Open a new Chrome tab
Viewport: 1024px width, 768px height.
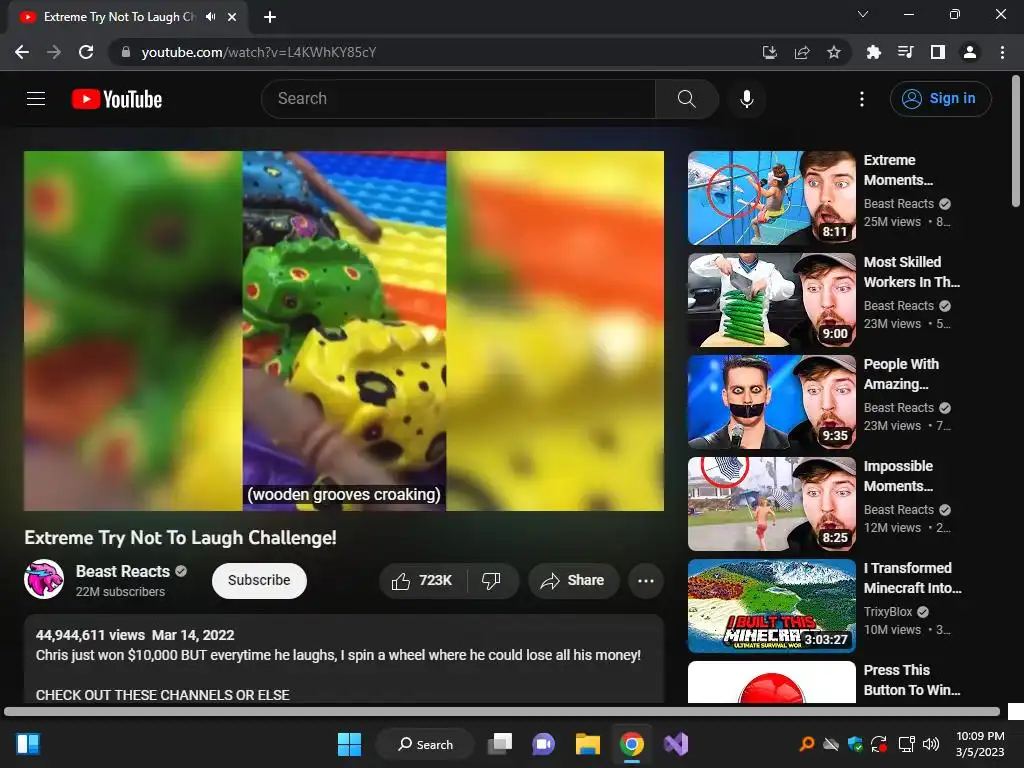(x=270, y=17)
